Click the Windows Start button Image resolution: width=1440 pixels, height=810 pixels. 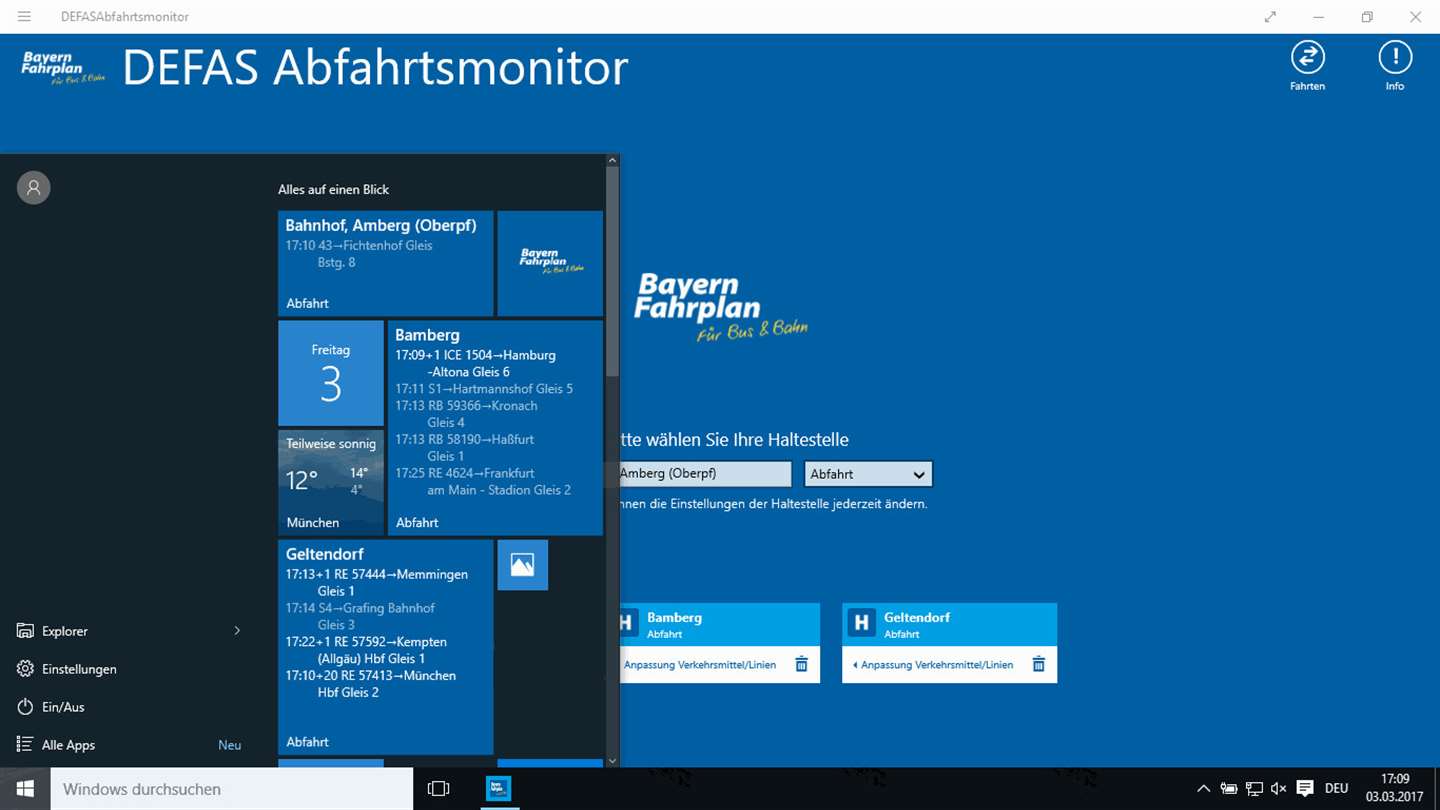tap(25, 789)
